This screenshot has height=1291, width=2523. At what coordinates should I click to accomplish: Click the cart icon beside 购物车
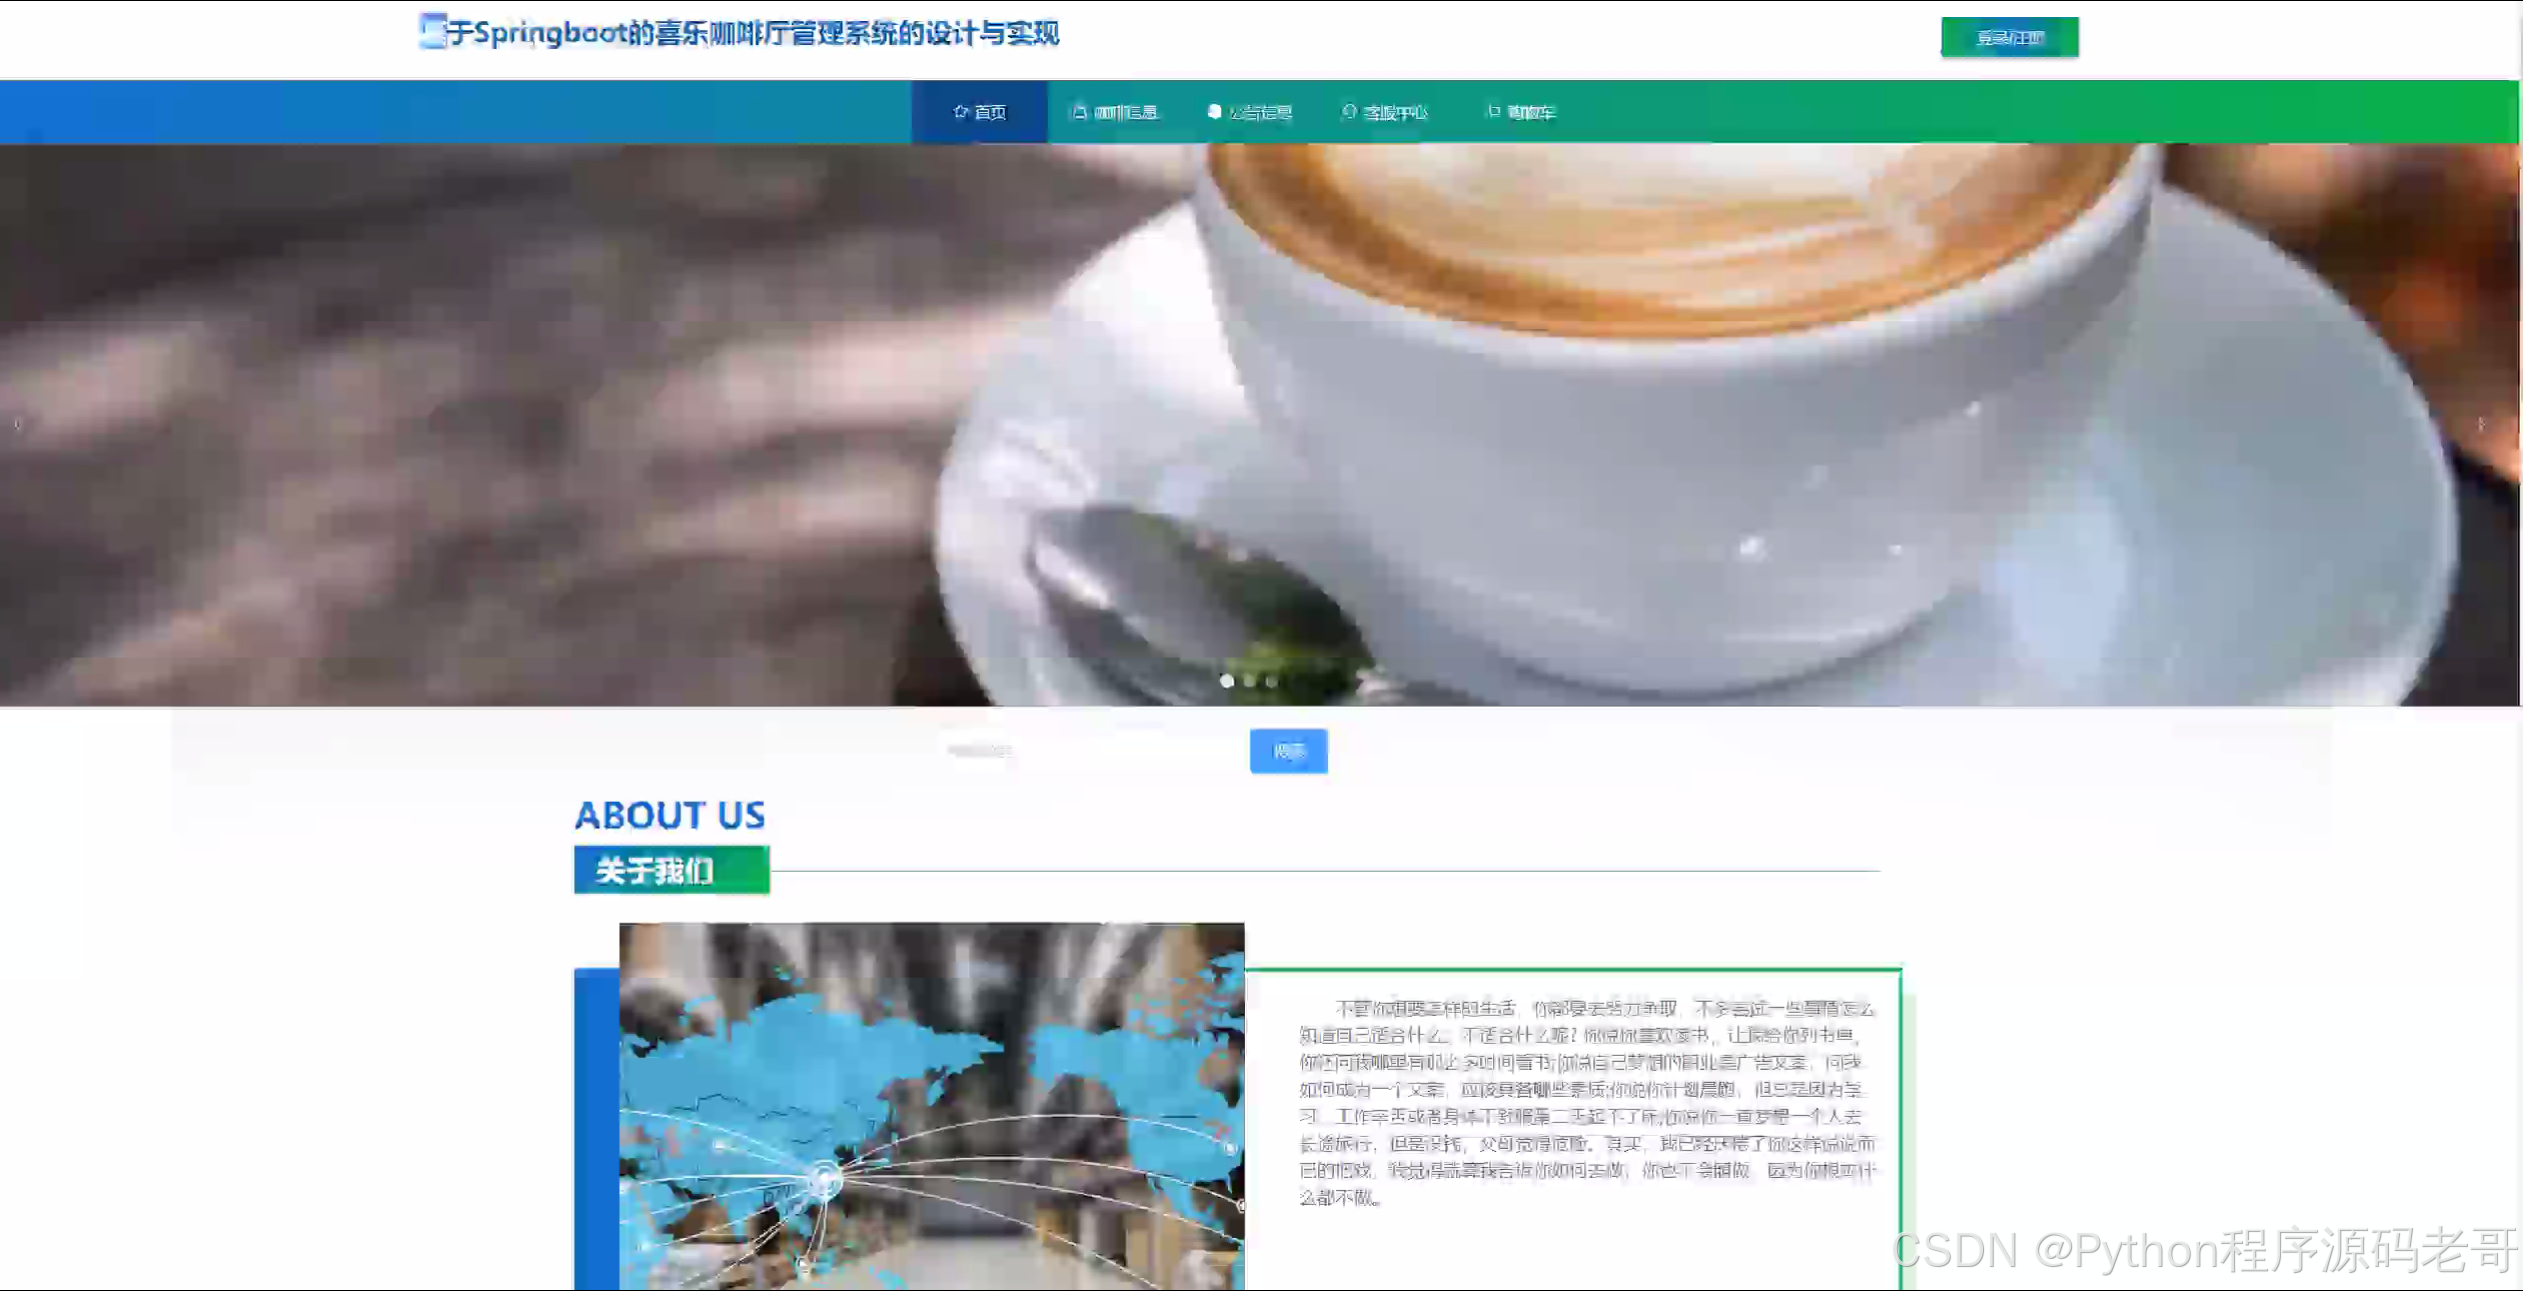pyautogui.click(x=1493, y=111)
